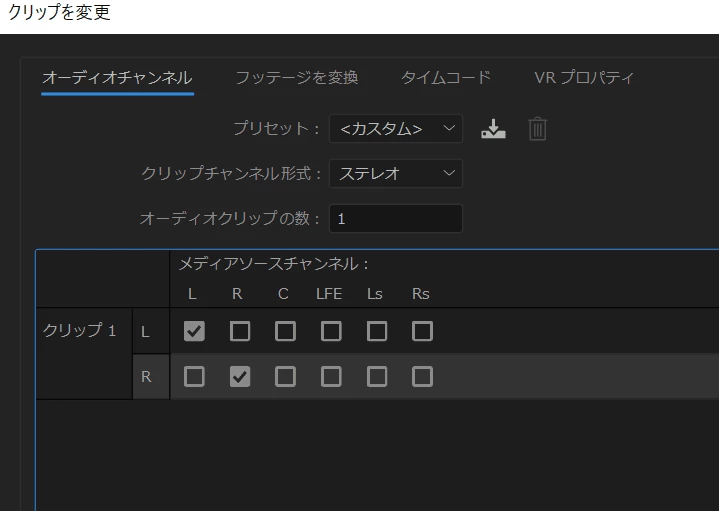Click the delete preset trash icon

pyautogui.click(x=537, y=129)
